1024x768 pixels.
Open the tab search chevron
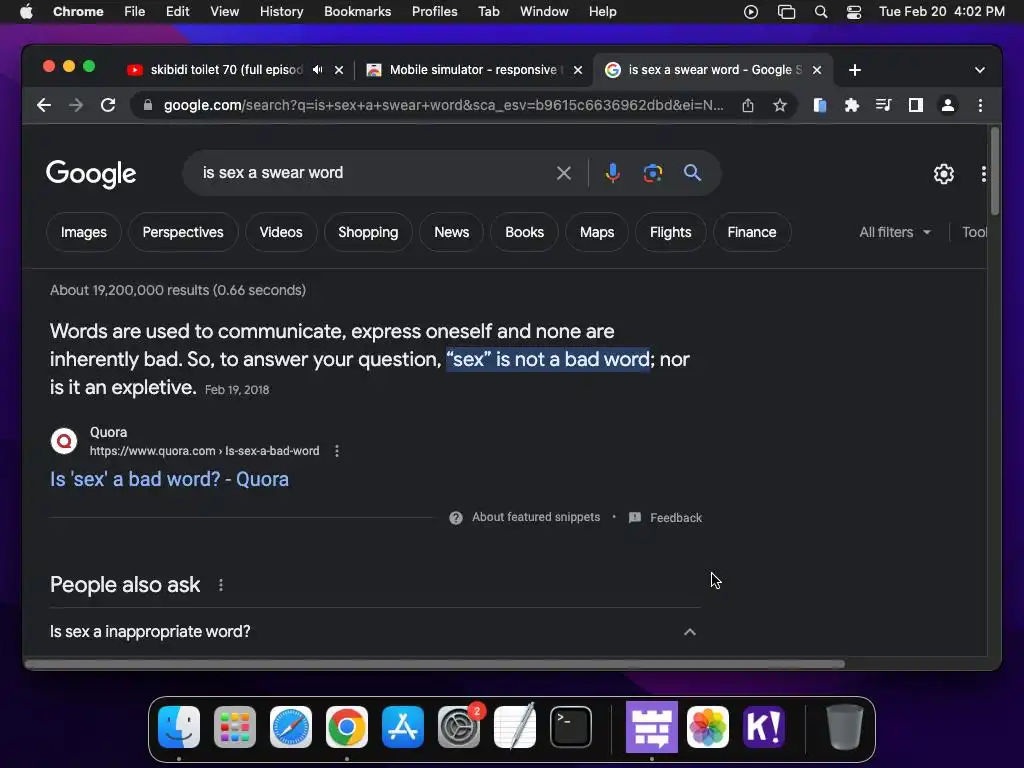[x=980, y=70]
